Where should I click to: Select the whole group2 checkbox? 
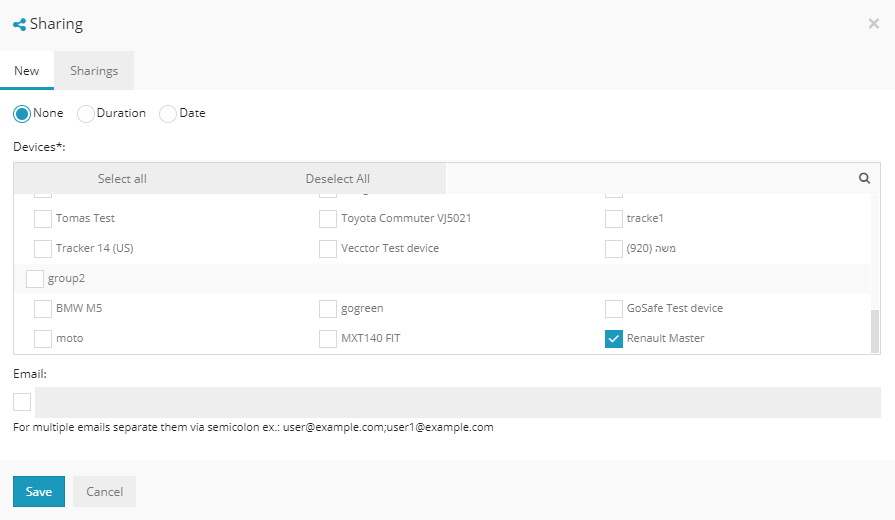point(35,279)
